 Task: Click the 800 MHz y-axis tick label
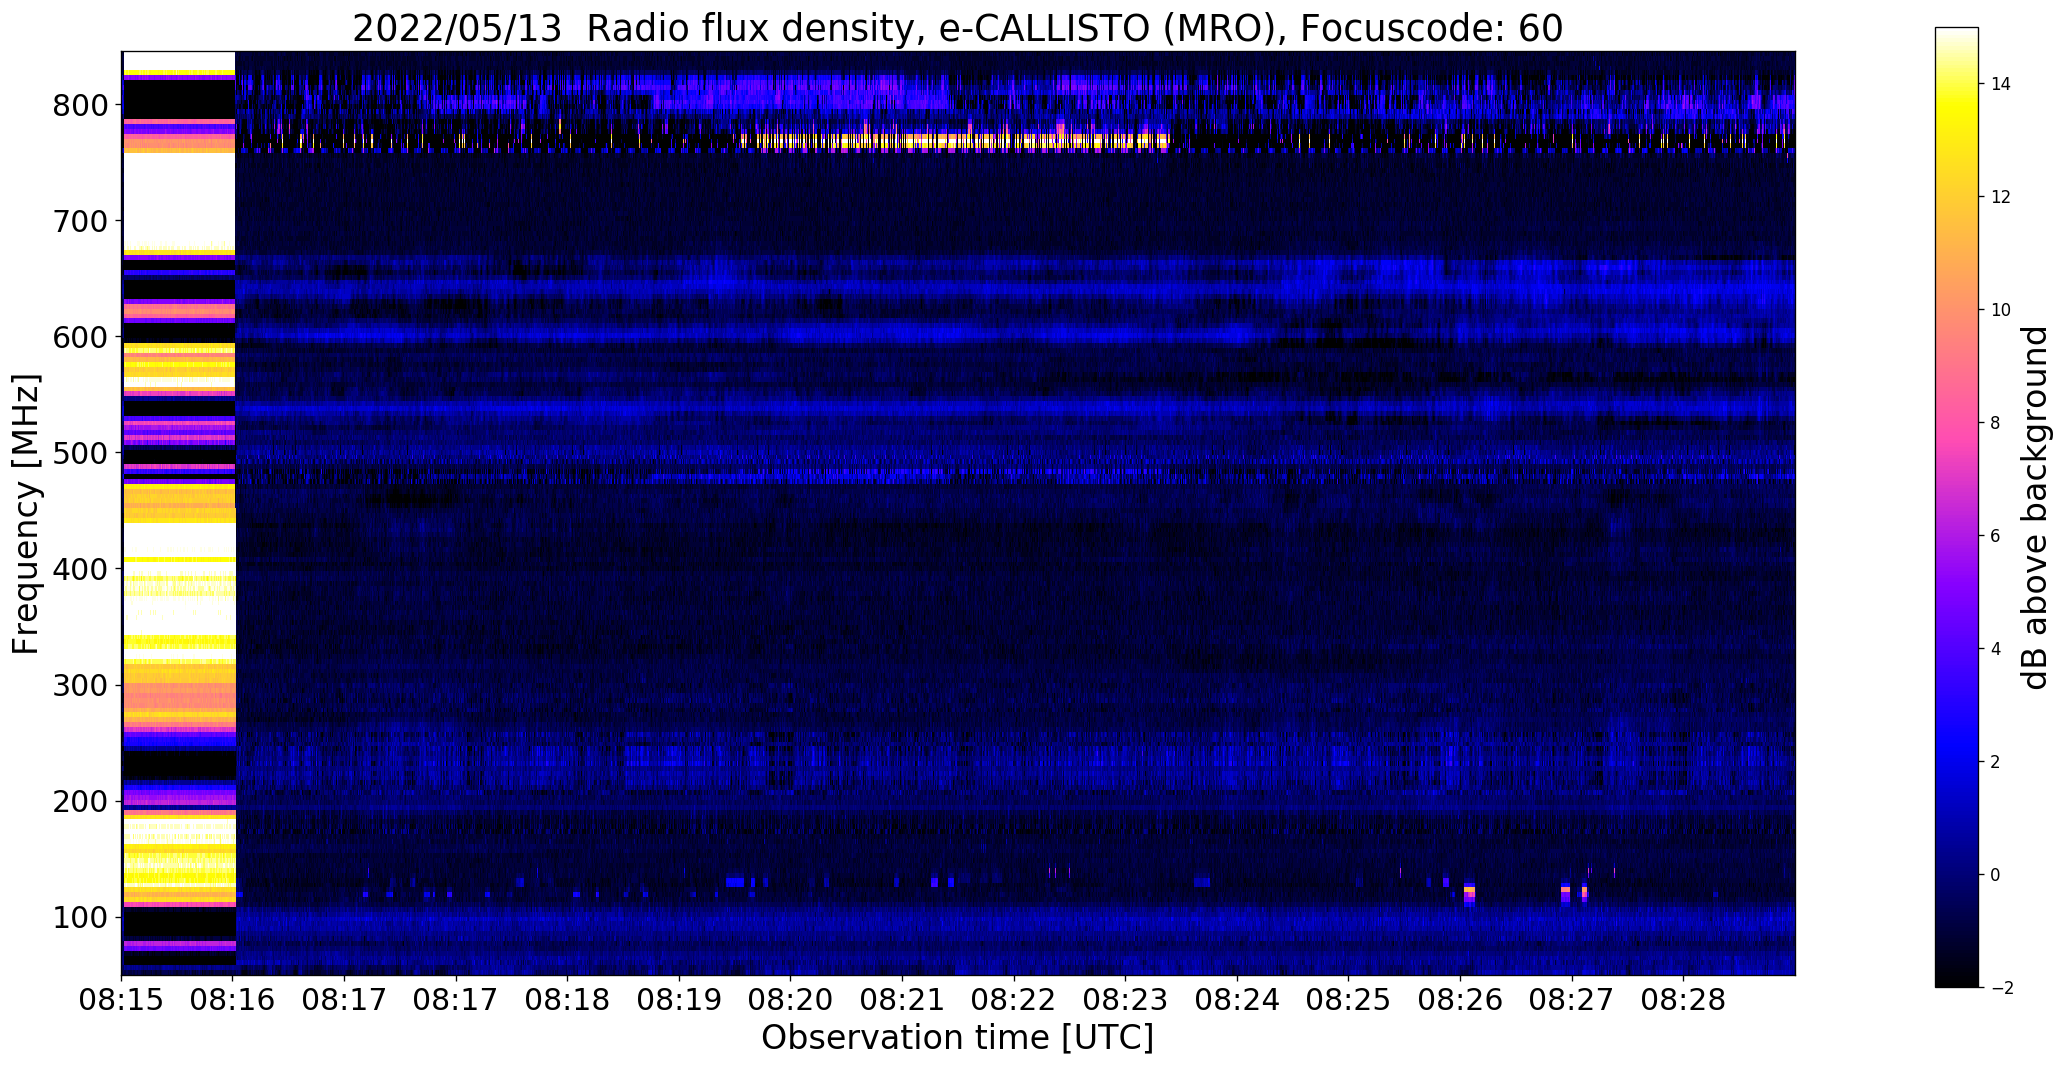pyautogui.click(x=80, y=105)
